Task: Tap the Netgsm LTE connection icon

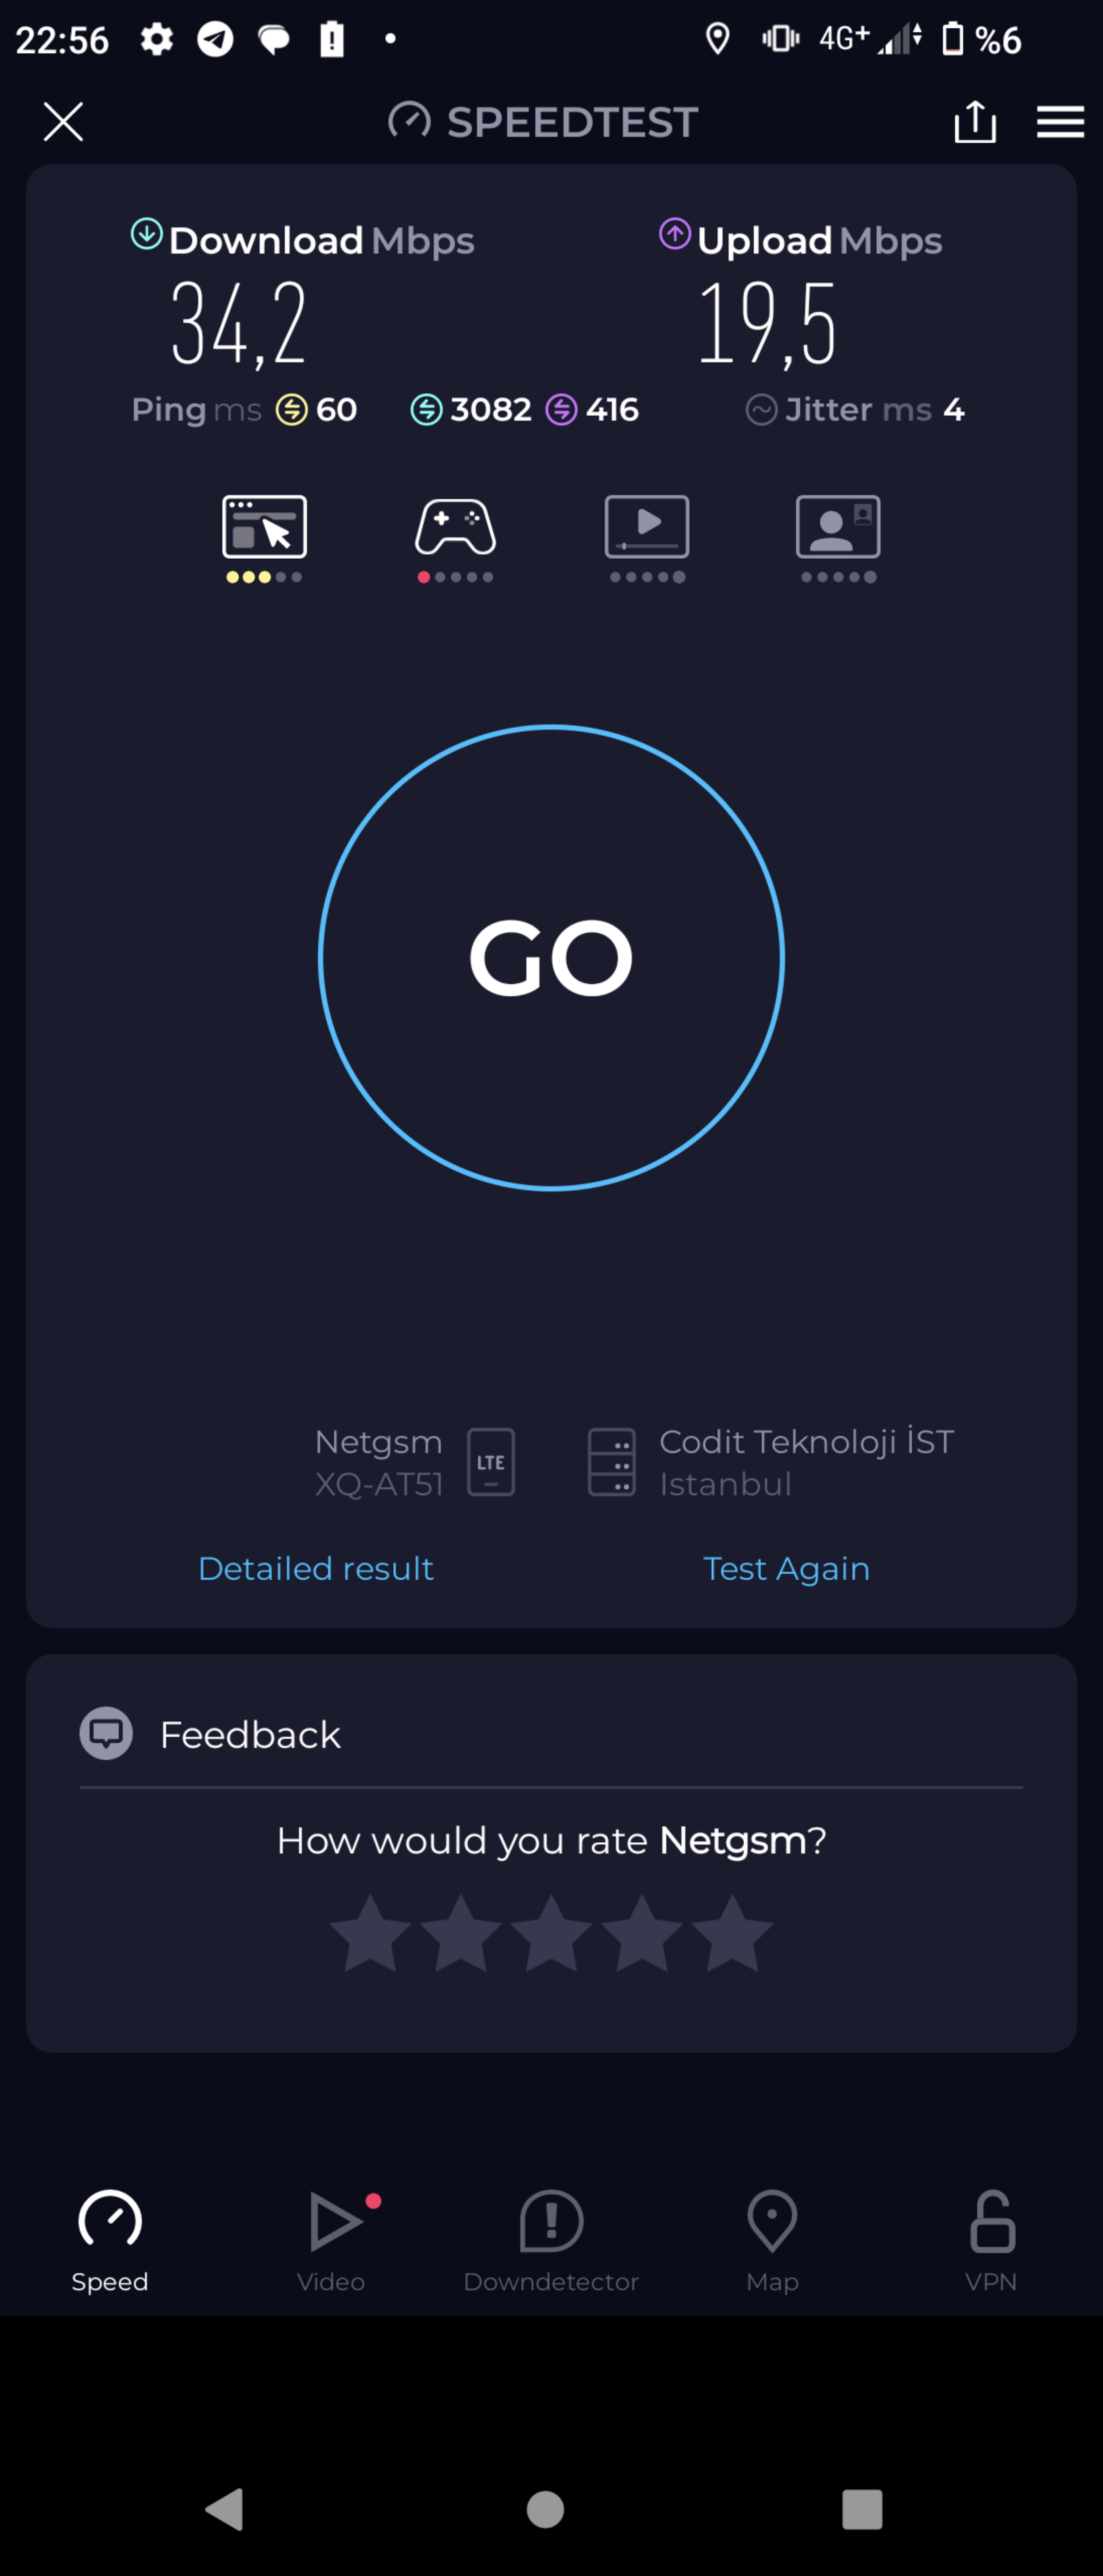Action: (491, 1462)
